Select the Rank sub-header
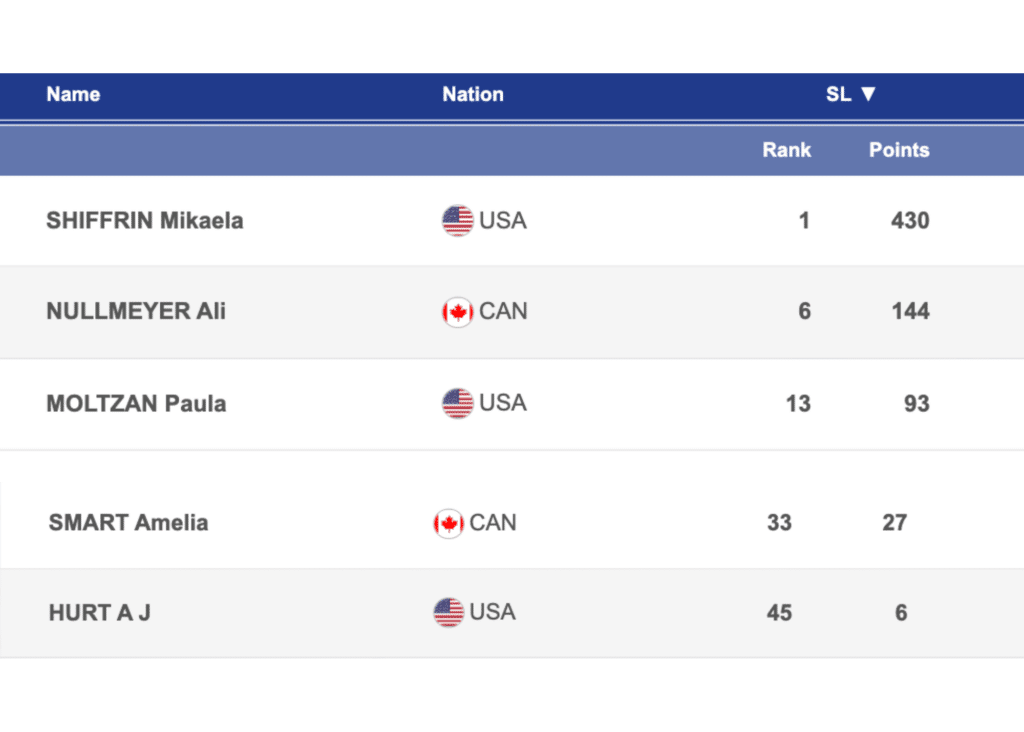 coord(787,150)
